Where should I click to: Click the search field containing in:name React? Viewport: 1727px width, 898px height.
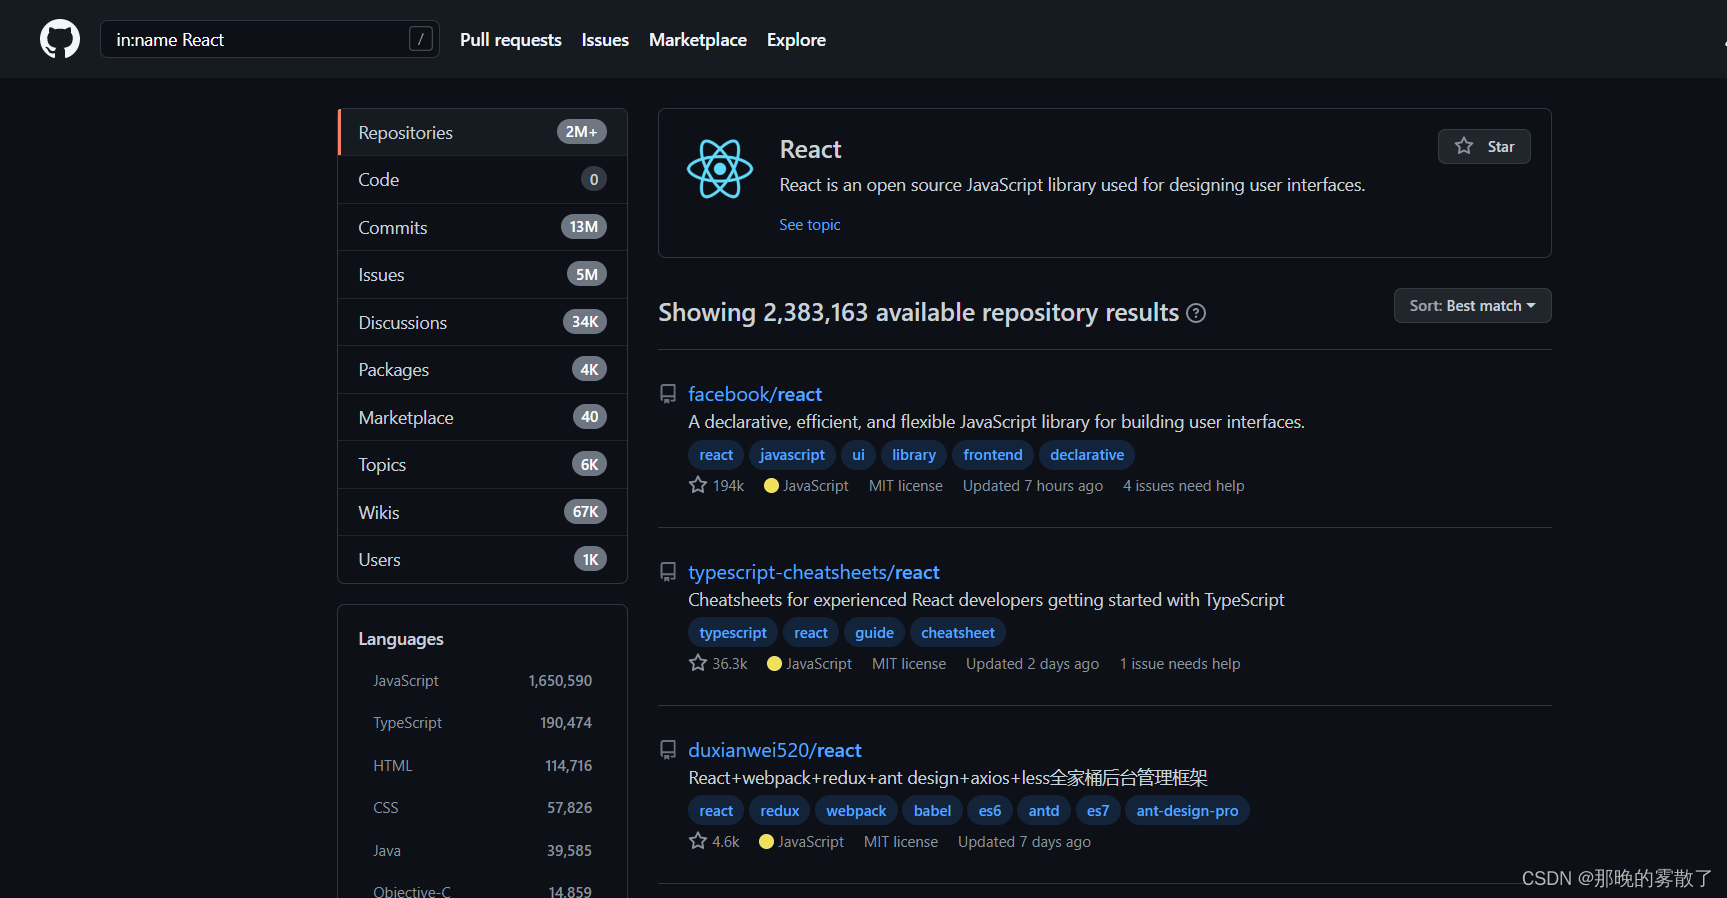270,39
